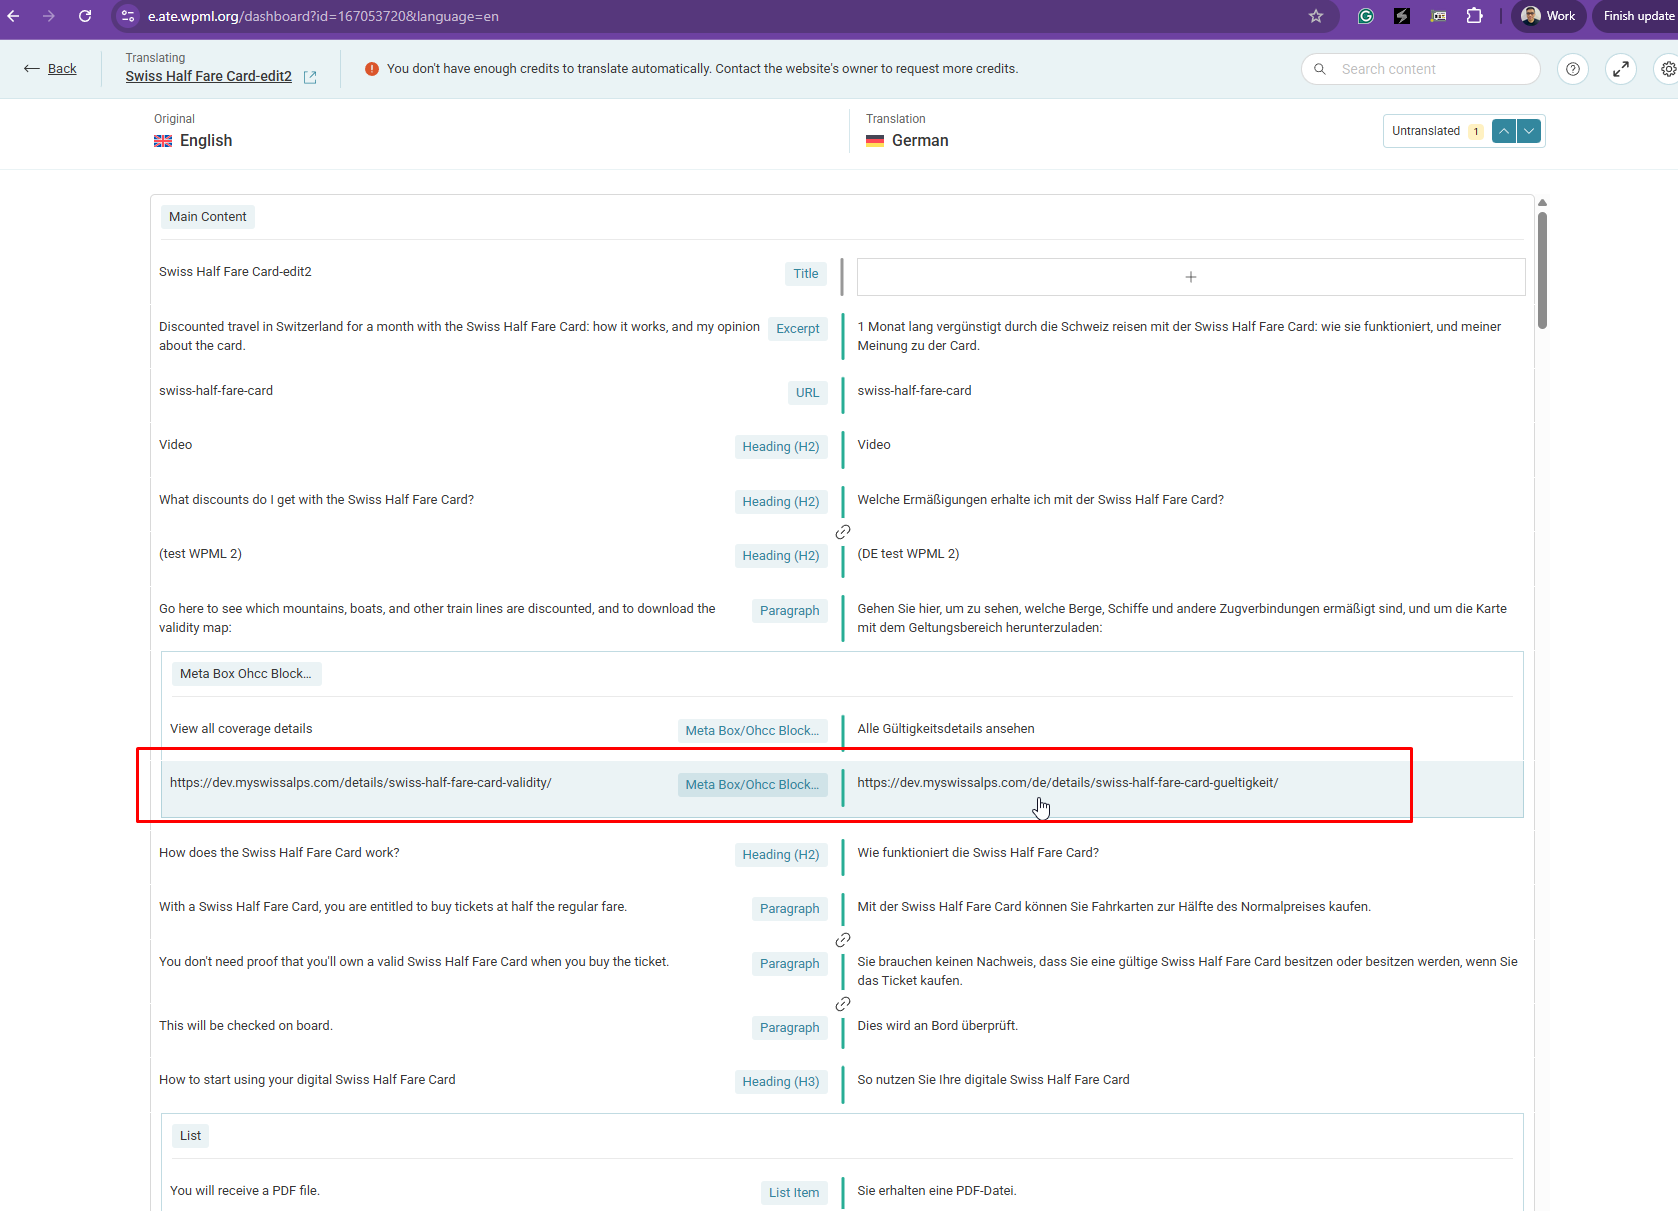Edit the translation 'Wie funktioniert die Swiss Half Fare Card?'
Viewport: 1678px width, 1211px height.
978,853
